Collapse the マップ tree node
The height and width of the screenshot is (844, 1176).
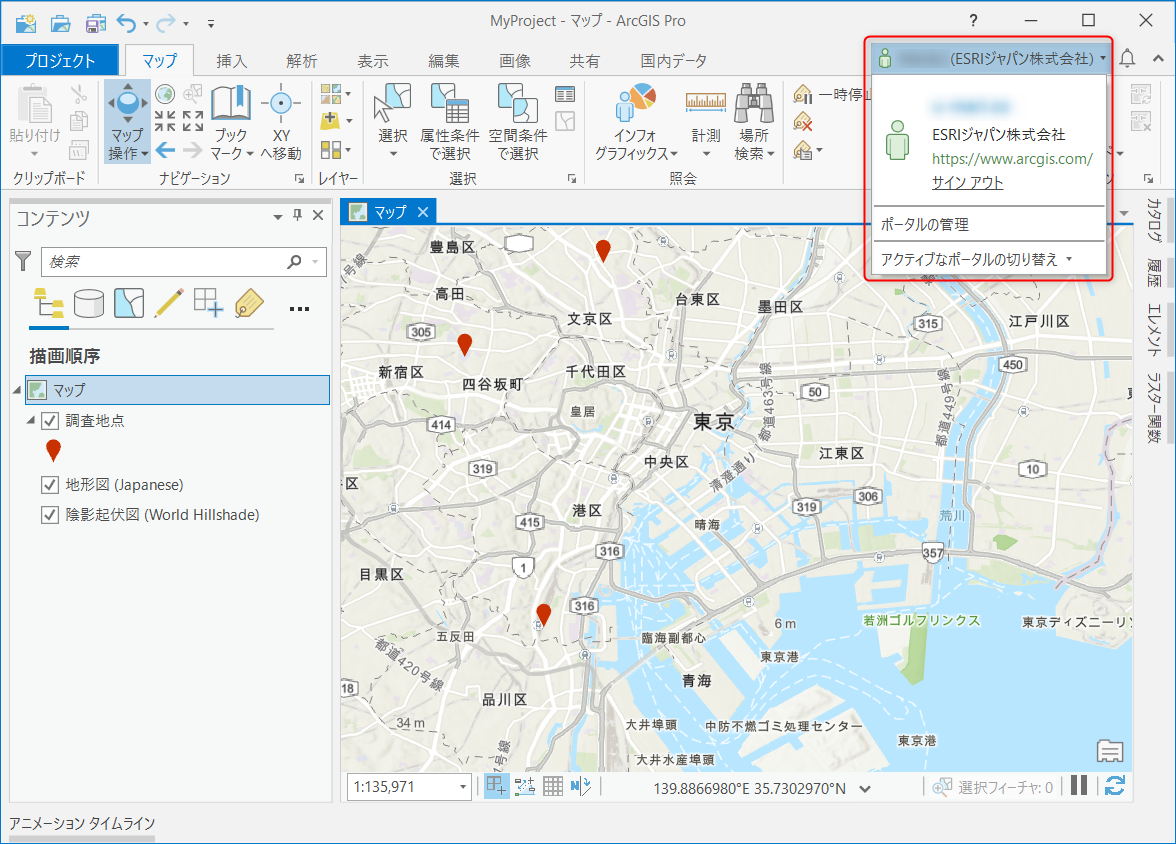pyautogui.click(x=17, y=390)
